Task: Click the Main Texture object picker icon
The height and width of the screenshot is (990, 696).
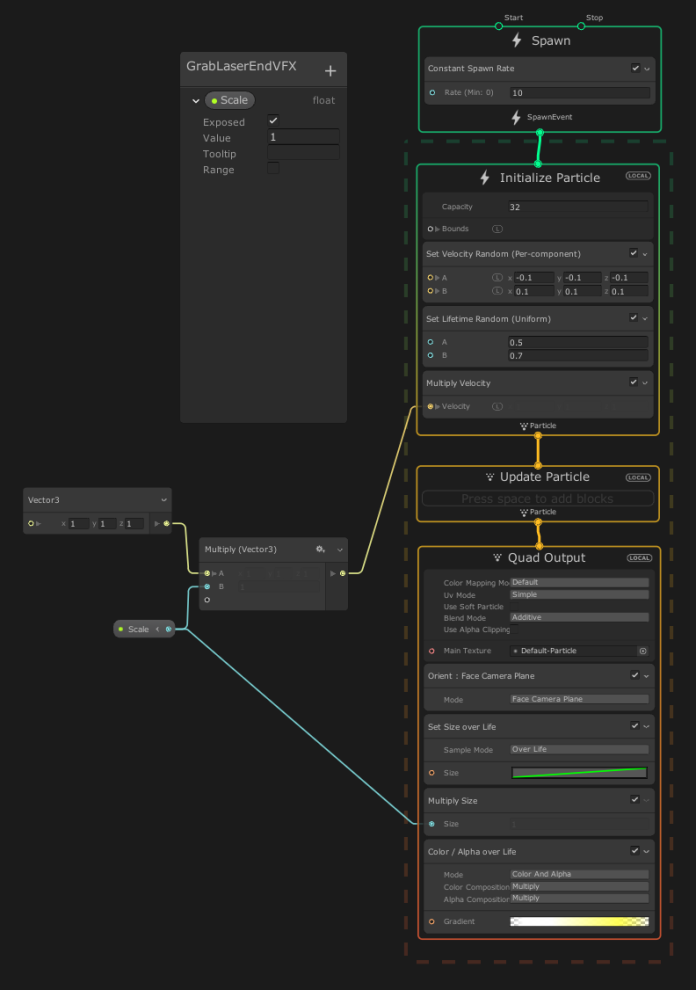Action: (642, 651)
